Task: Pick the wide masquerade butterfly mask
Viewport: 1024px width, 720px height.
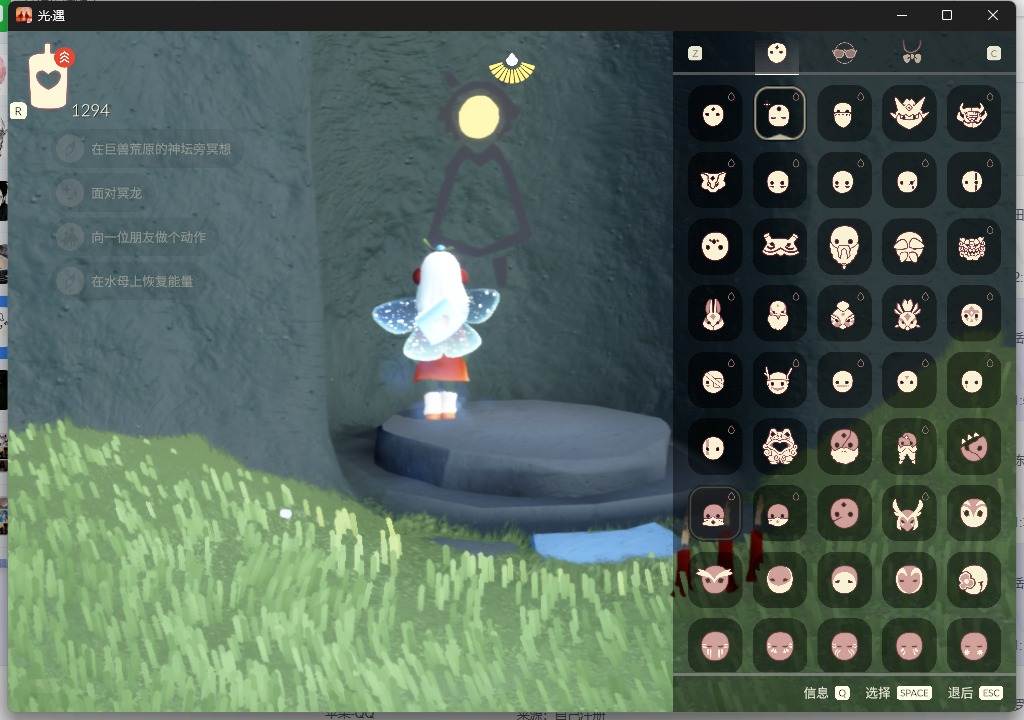Action: (779, 246)
